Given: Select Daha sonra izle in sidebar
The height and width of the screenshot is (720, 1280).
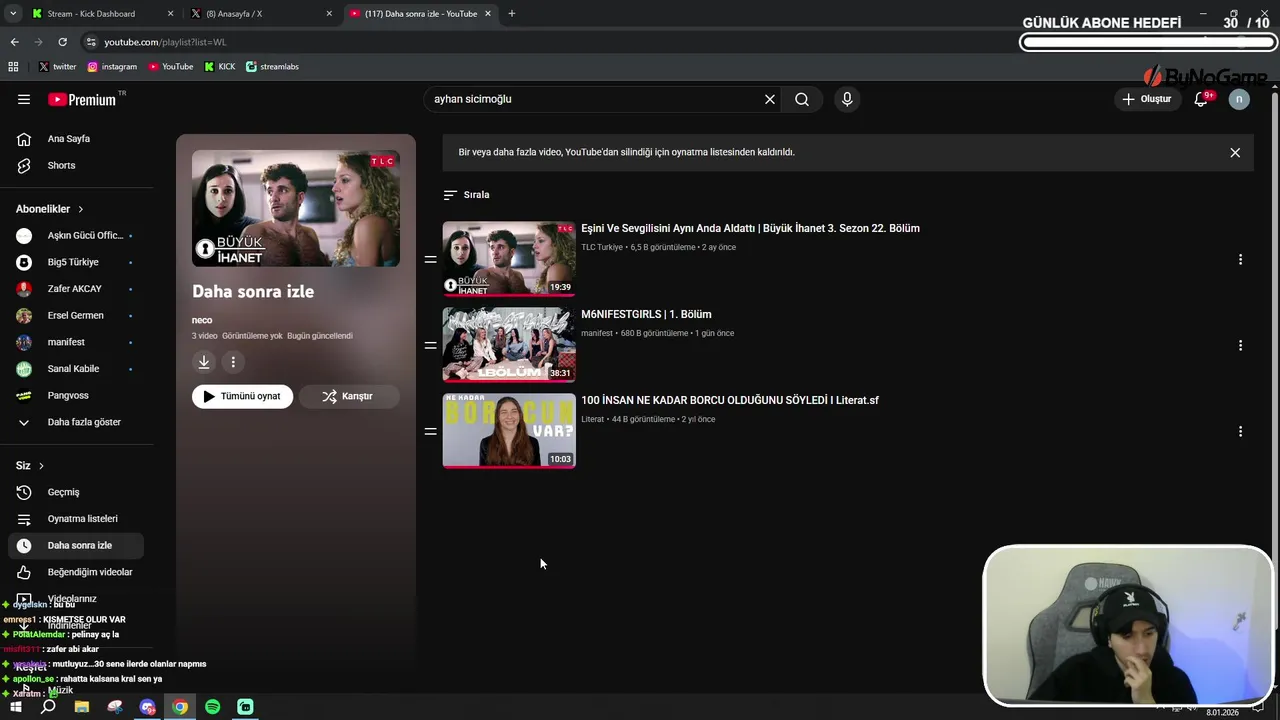Looking at the screenshot, I should coord(76,546).
